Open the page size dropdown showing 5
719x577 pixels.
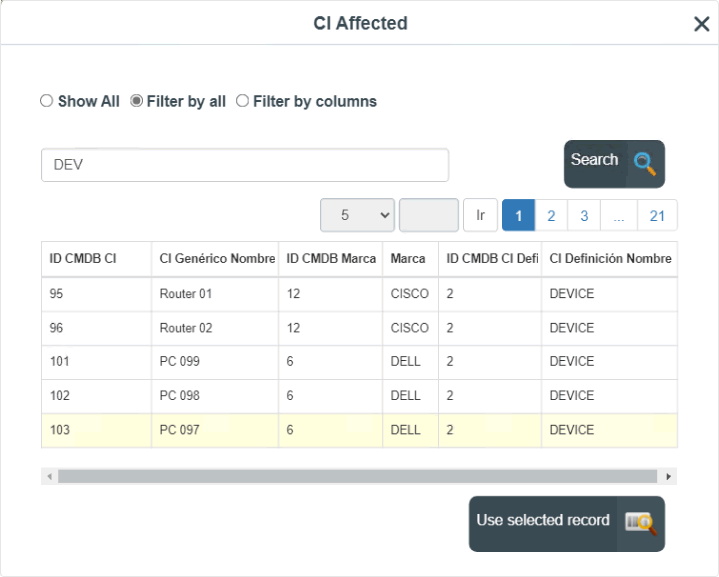coord(357,215)
